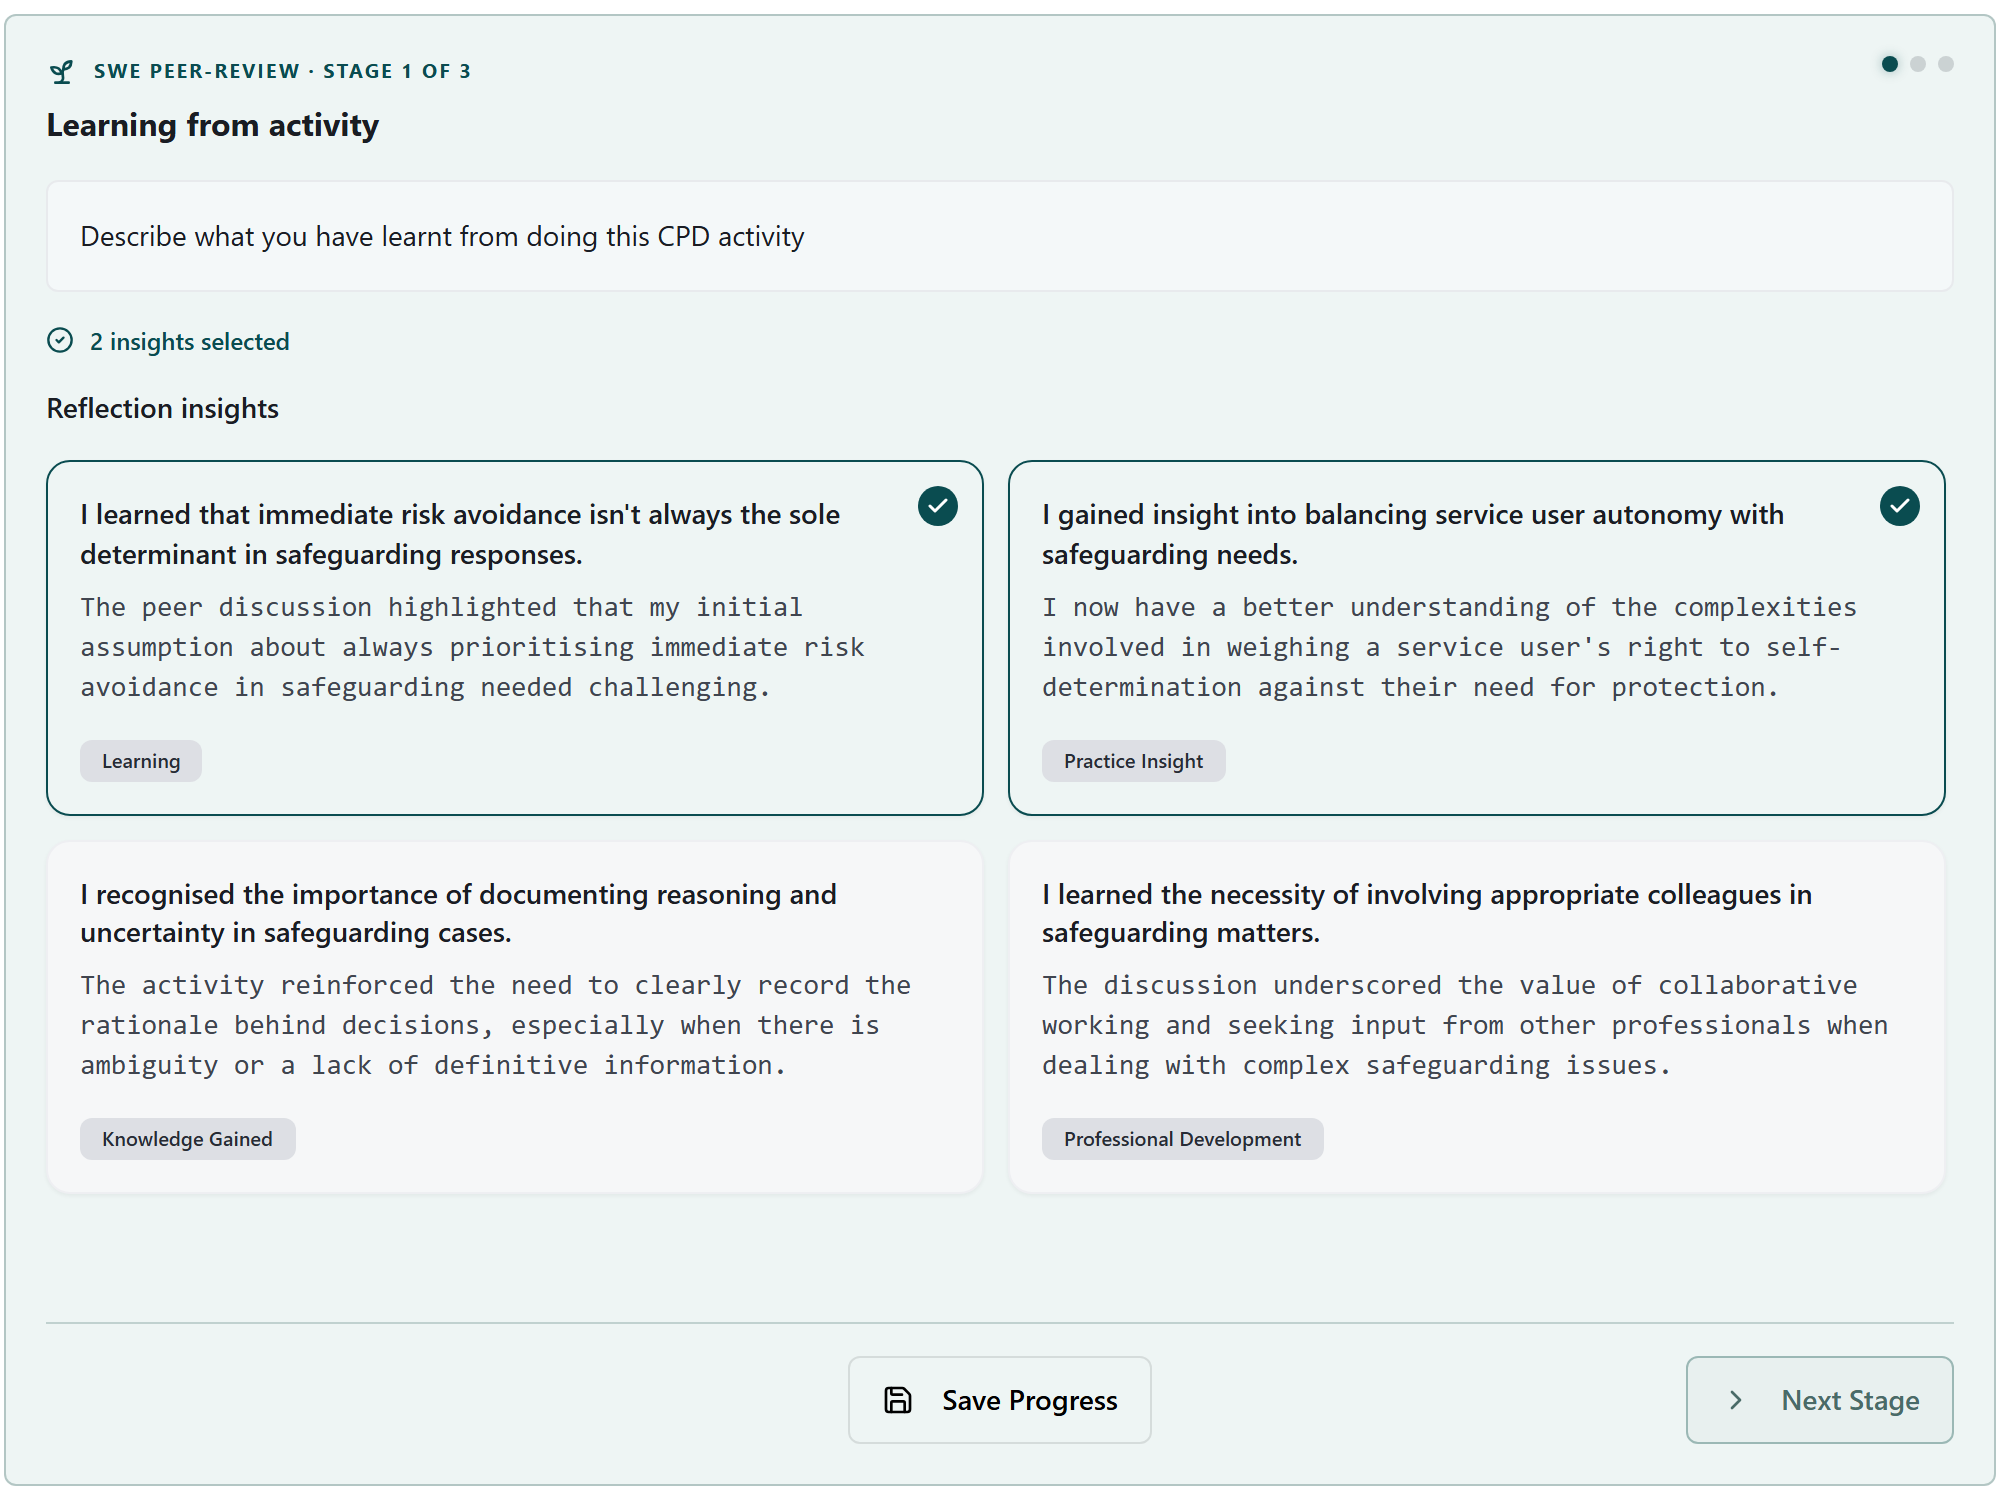
Task: Click 'The activity reinforced the need' description
Action: tap(495, 1025)
